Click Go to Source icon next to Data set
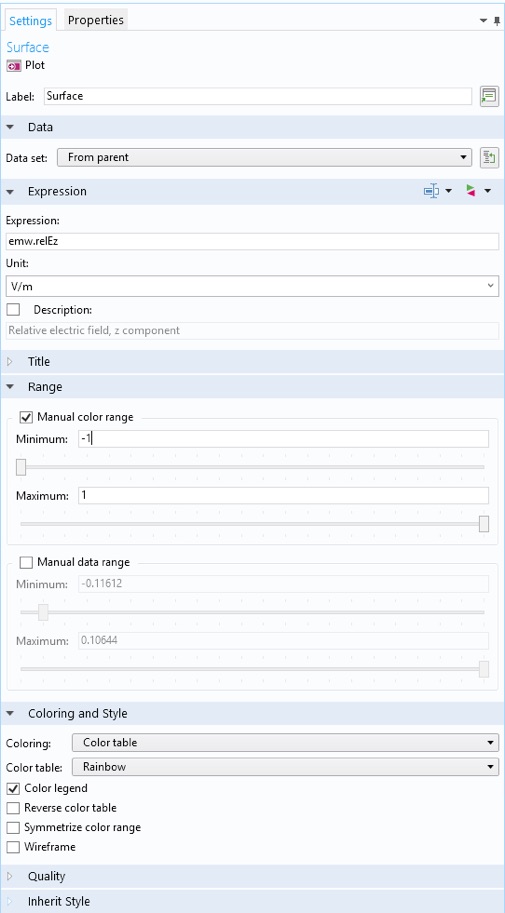This screenshot has width=505, height=913. [x=489, y=157]
